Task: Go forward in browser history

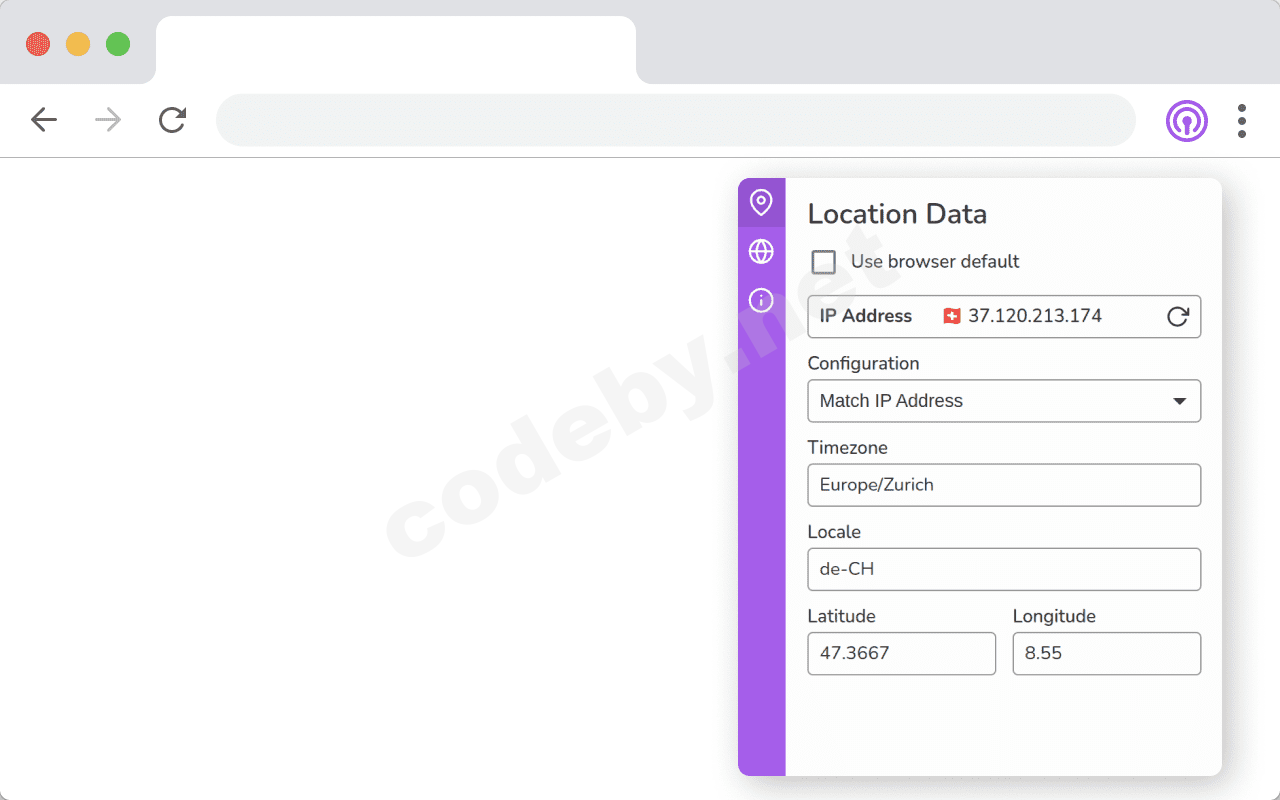Action: tap(108, 121)
